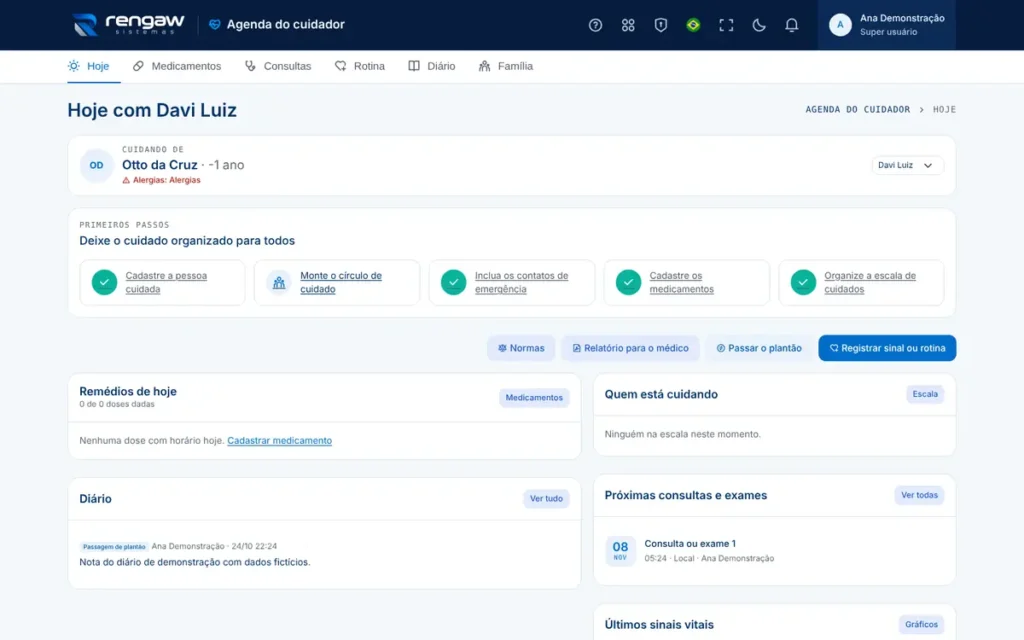Click the Otto da Cruz name
The image size is (1024, 640).
(159, 165)
